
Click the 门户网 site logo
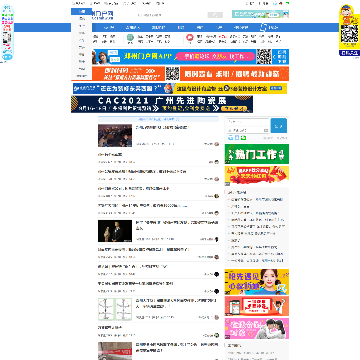point(103,15)
